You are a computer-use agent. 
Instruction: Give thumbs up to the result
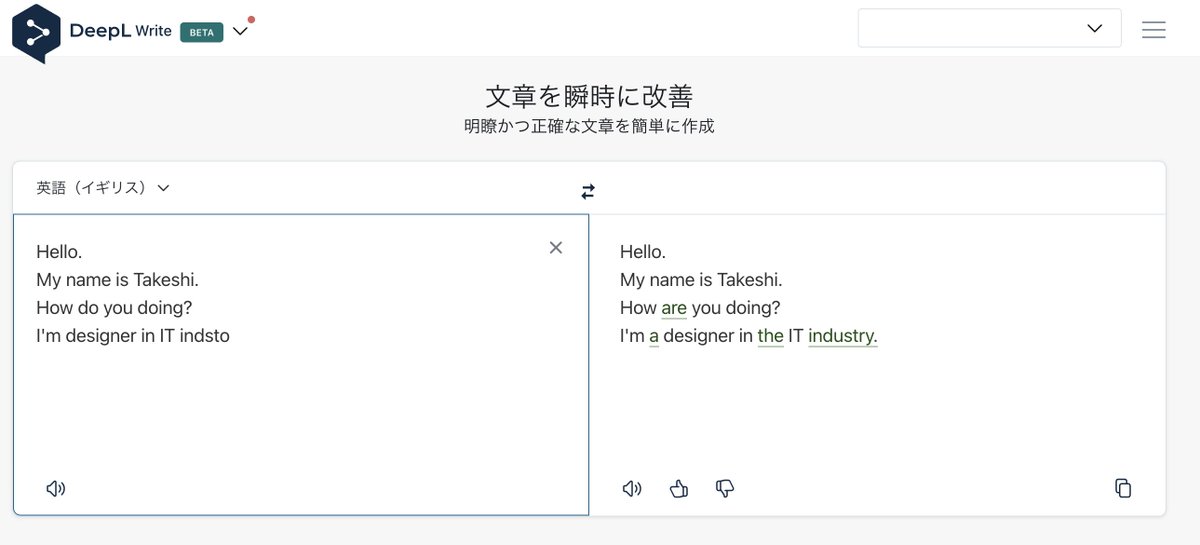point(679,489)
